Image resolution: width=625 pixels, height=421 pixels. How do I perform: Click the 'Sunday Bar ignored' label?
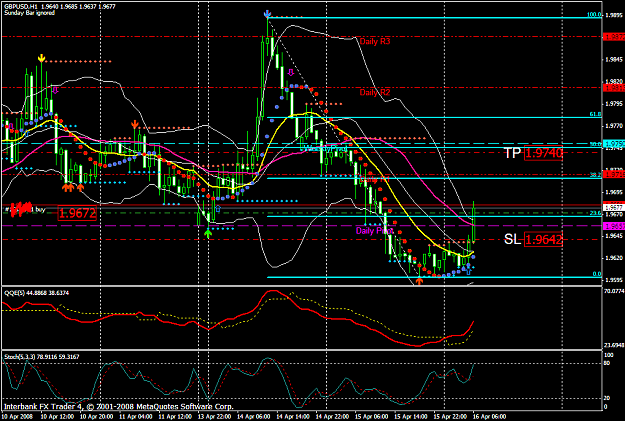pyautogui.click(x=29, y=13)
